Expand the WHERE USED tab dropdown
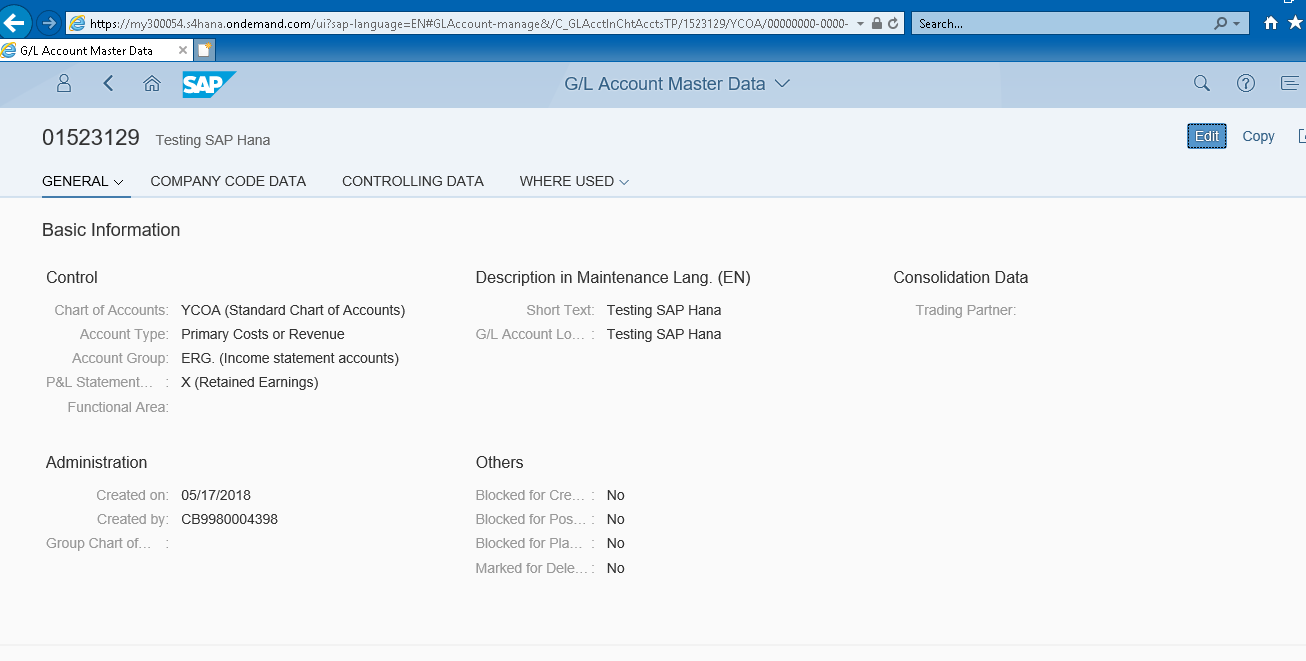This screenshot has height=661, width=1306. (624, 182)
